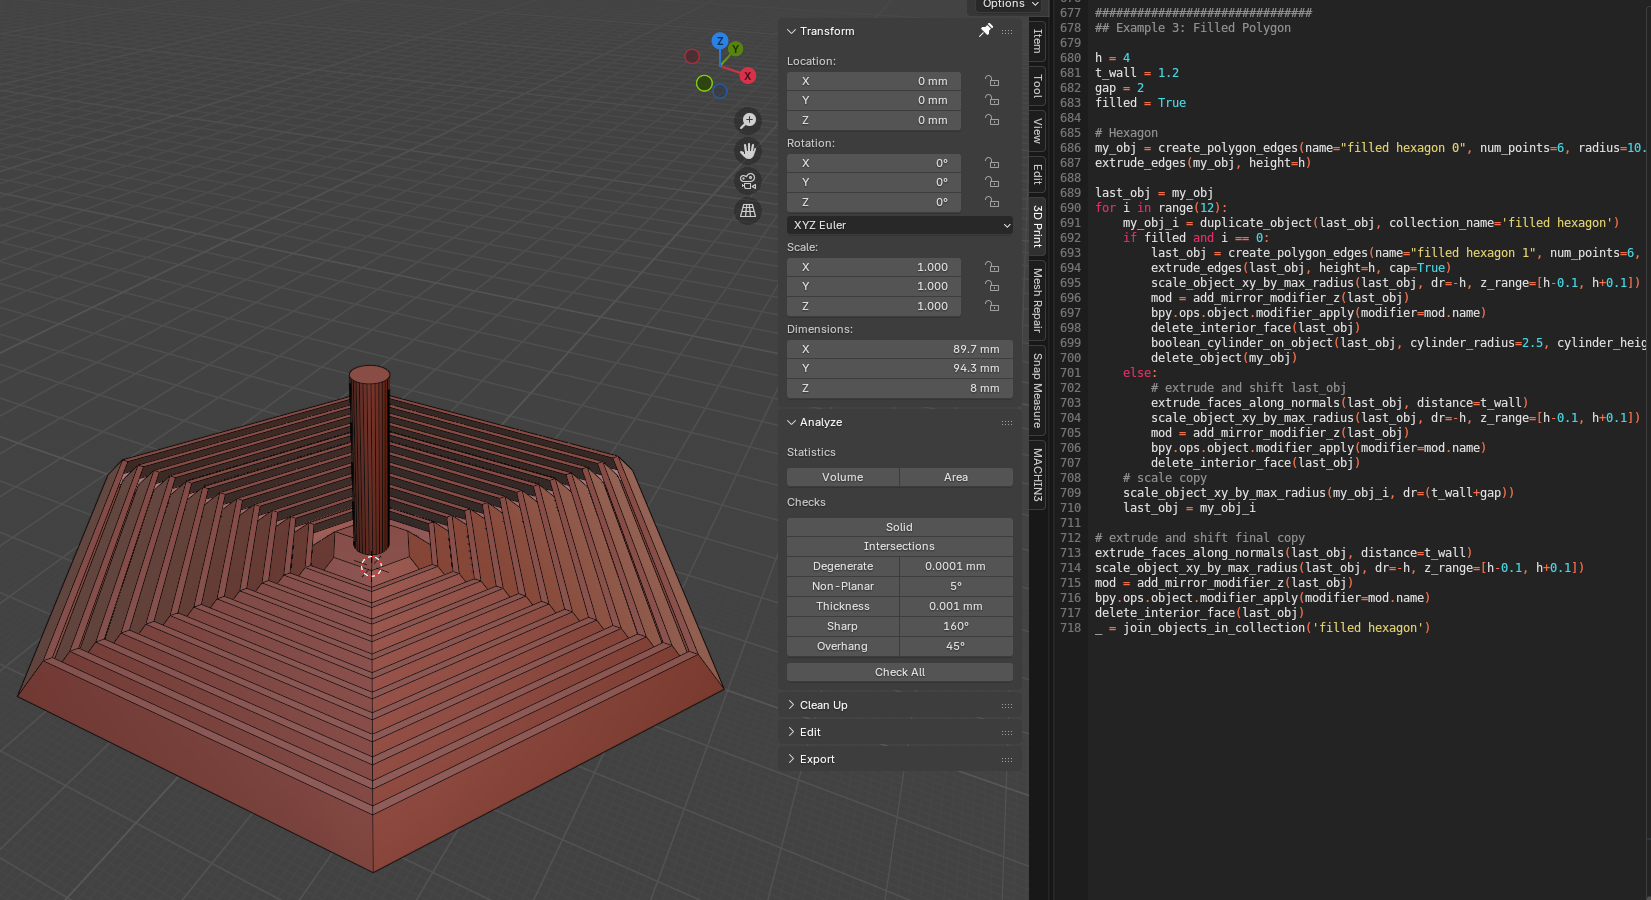Toggle lock on Rotation X

click(x=992, y=163)
